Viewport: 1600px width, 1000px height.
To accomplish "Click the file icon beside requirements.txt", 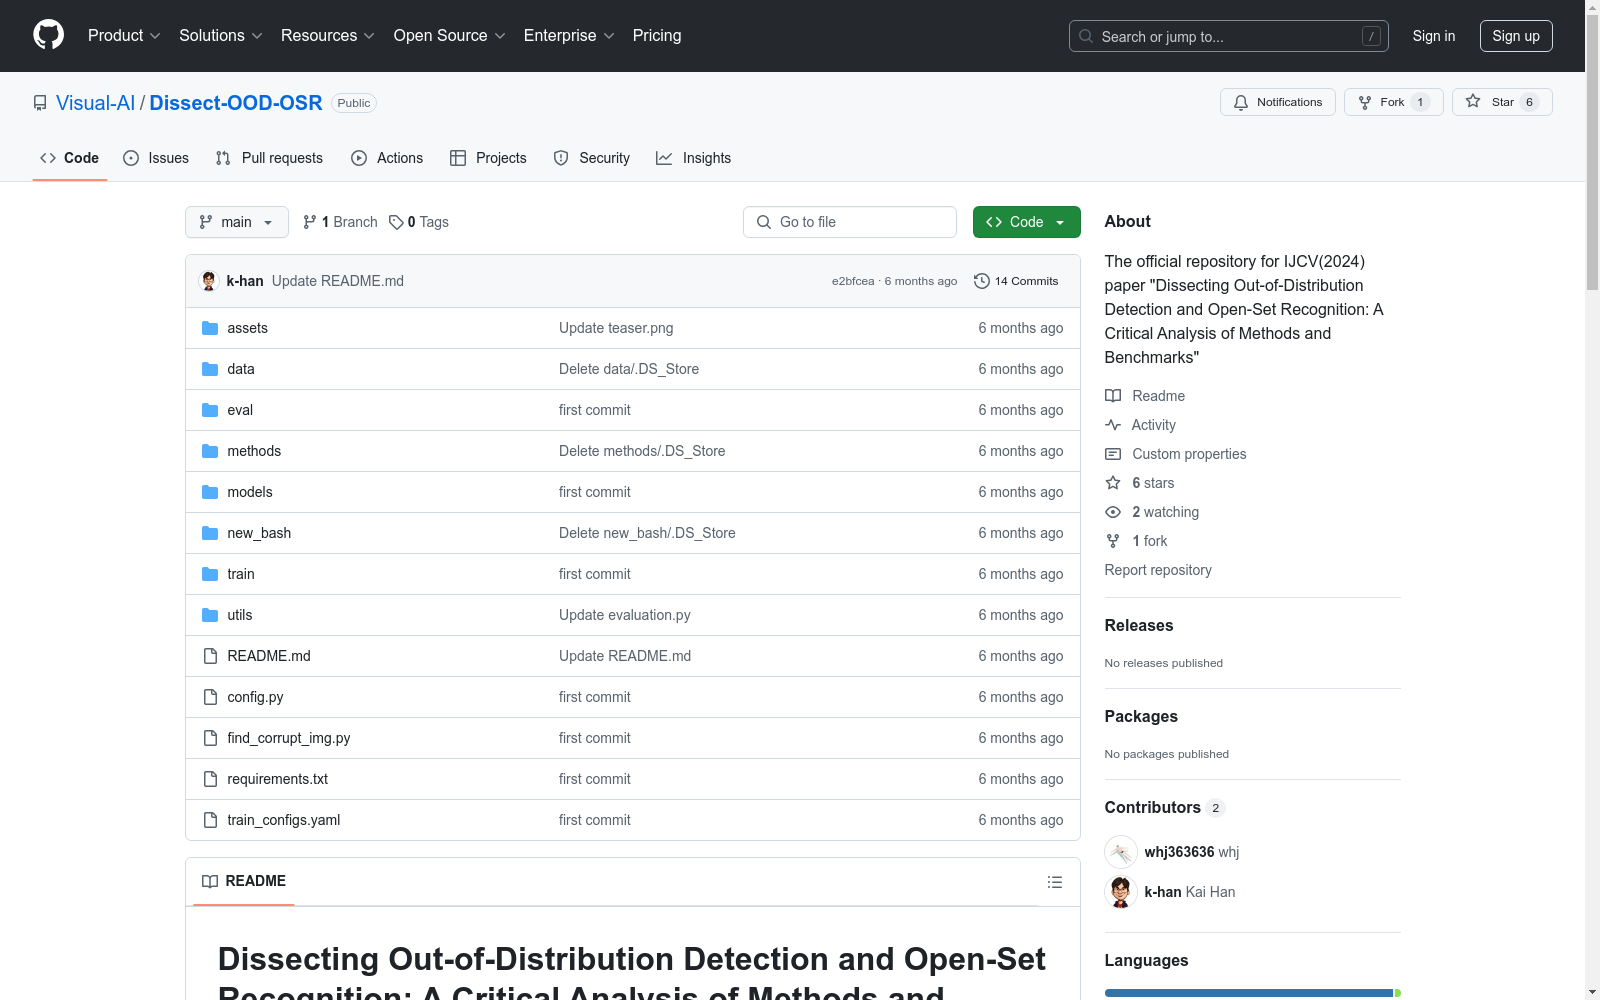I will [210, 779].
